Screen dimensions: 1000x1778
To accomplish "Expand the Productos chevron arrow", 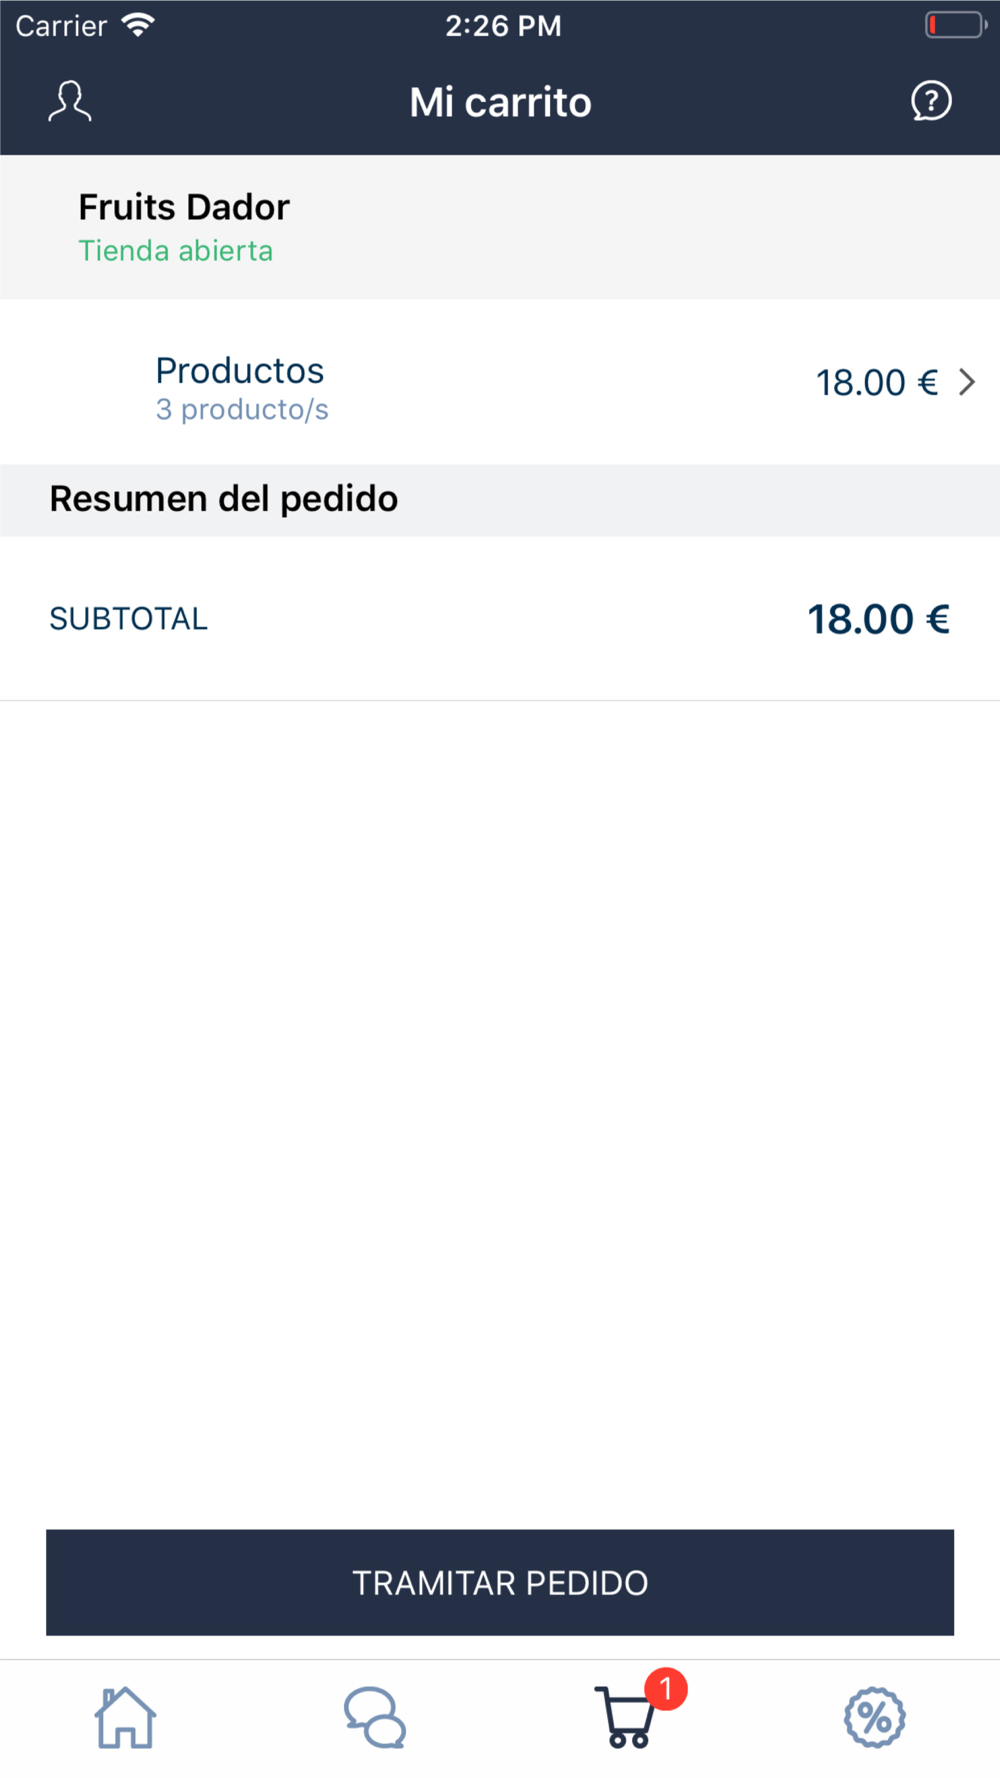I will coord(967,382).
